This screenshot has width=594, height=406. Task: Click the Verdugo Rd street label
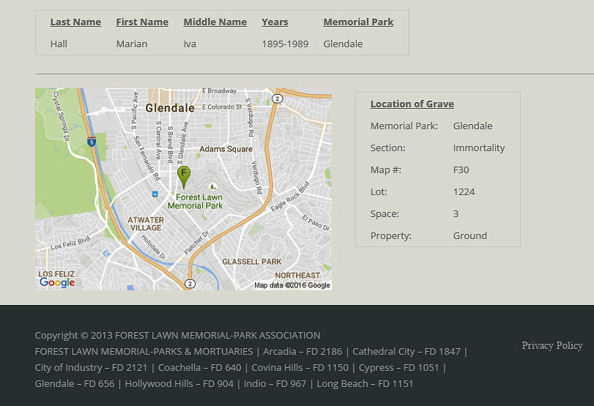click(x=257, y=177)
